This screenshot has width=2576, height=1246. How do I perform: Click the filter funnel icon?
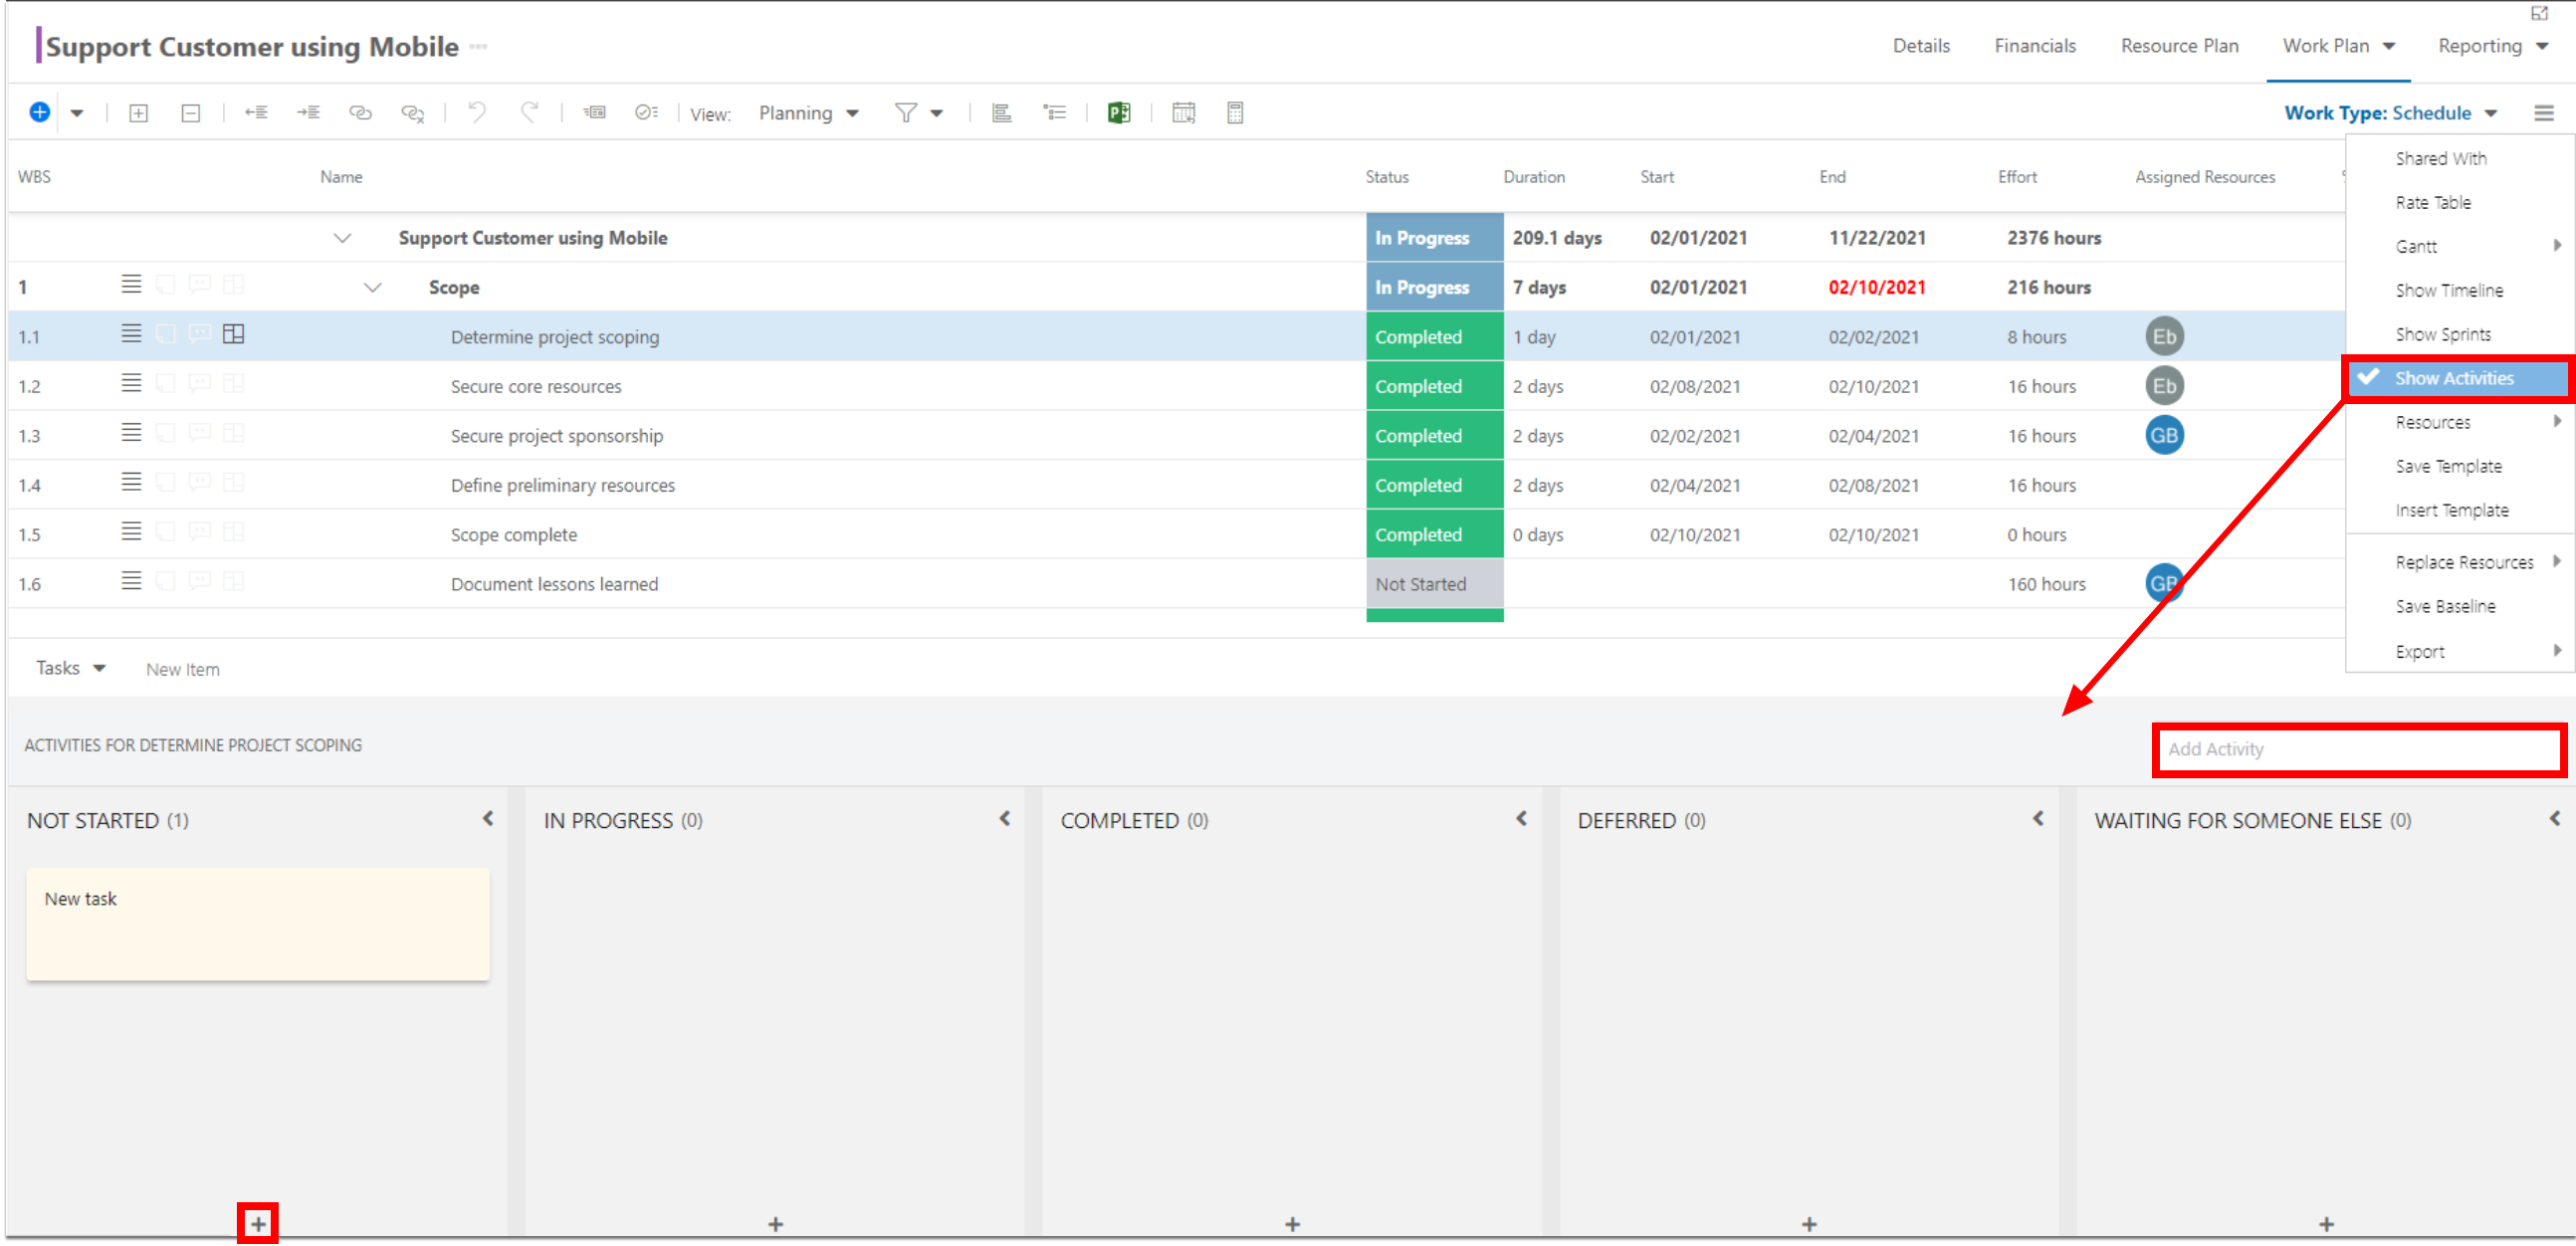click(x=905, y=113)
